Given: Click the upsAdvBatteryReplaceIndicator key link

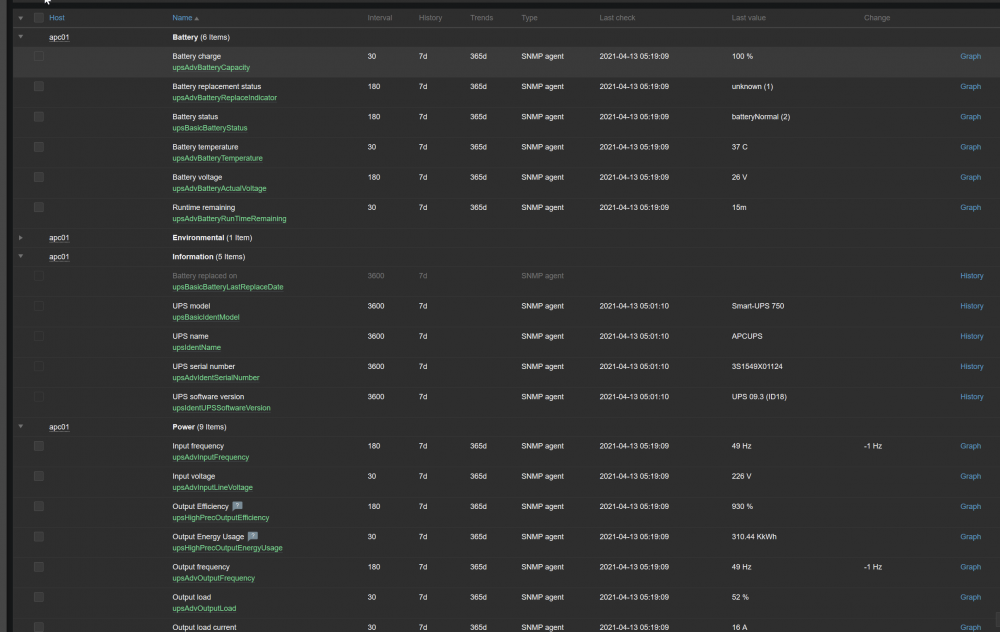Looking at the screenshot, I should pos(224,98).
